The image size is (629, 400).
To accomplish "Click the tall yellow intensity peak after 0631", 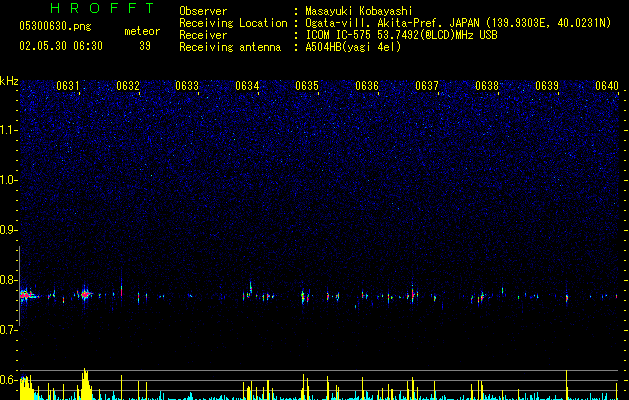I will (85, 384).
